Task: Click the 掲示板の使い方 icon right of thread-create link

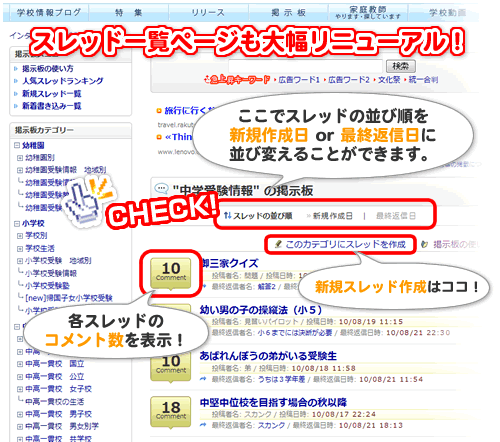Action: coord(424,244)
